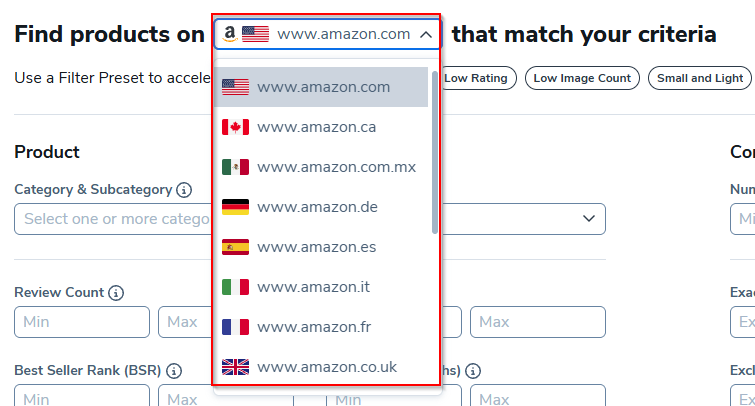
Task: Apply the Small and Light filter preset
Action: 700,78
